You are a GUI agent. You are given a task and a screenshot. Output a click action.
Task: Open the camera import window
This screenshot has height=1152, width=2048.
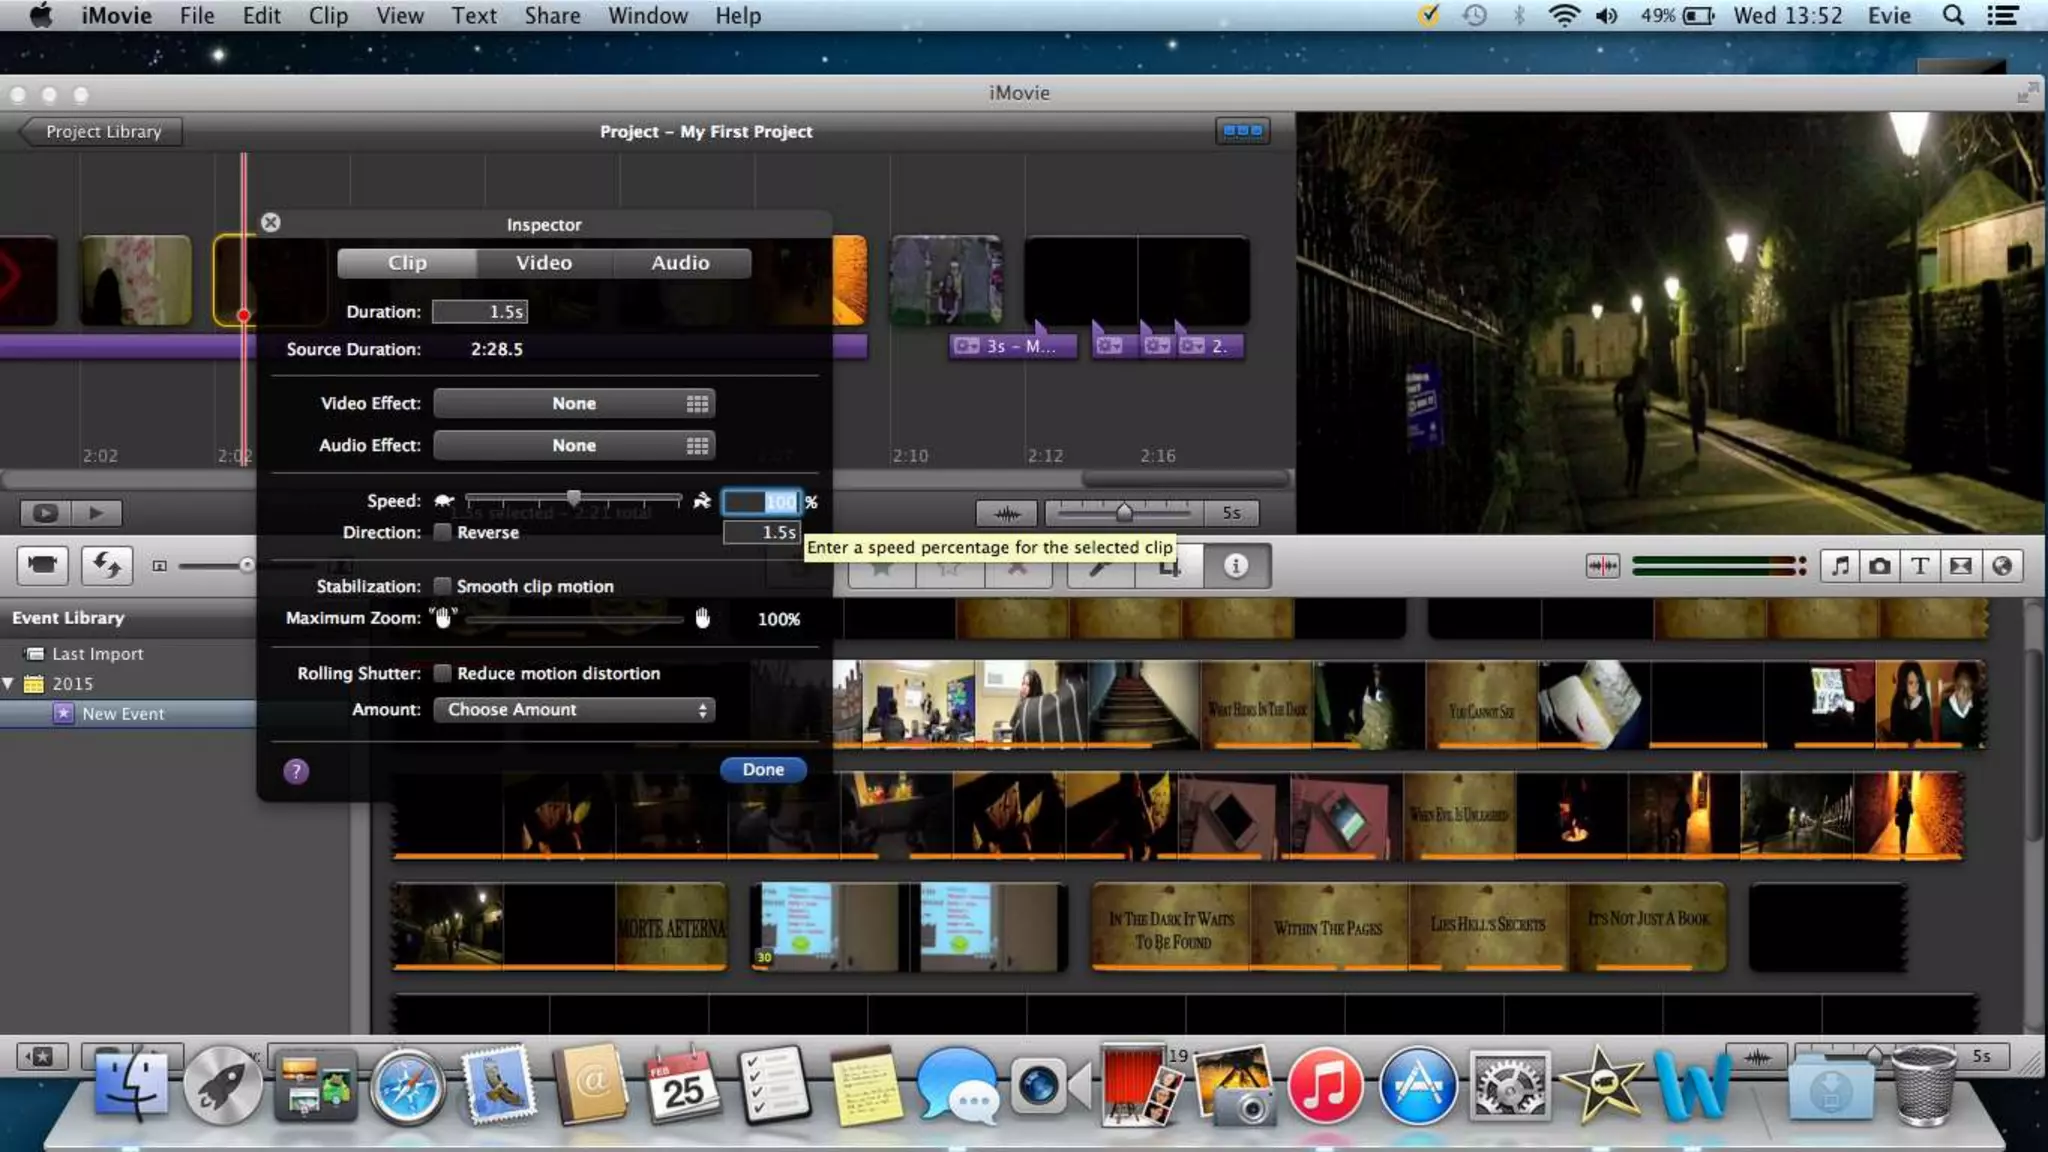pyautogui.click(x=42, y=566)
